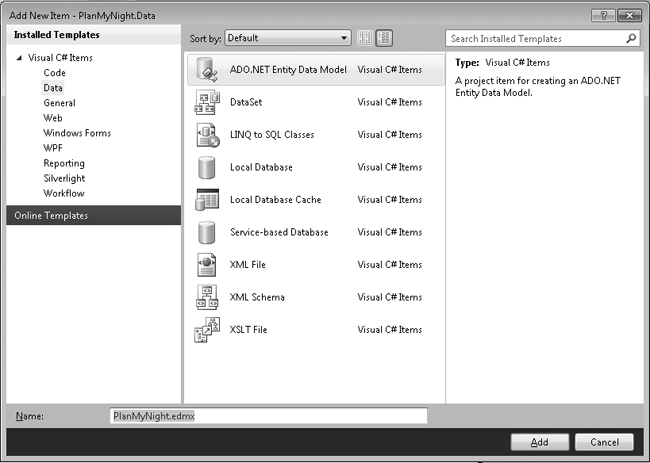Viewport: 650px width, 463px height.
Task: Select the Data category
Action: (53, 88)
